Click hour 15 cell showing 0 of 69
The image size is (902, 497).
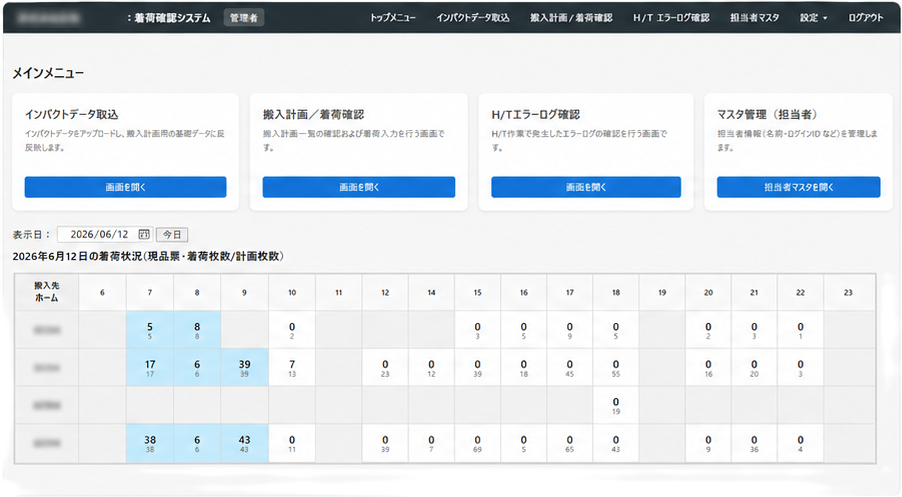tap(477, 443)
